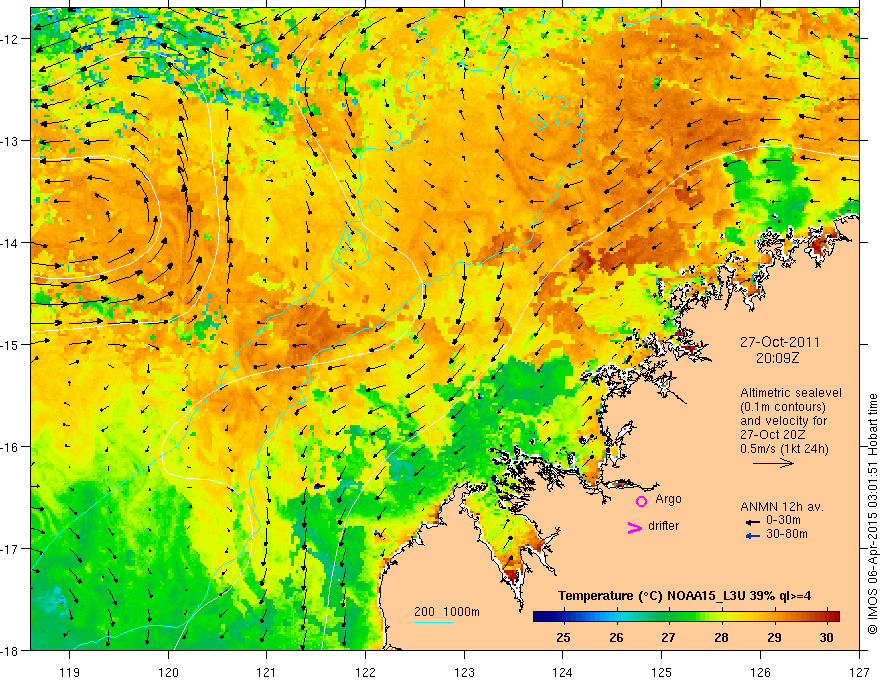Click the '30-80m' depth label
This screenshot has width=880, height=680.
(x=787, y=534)
